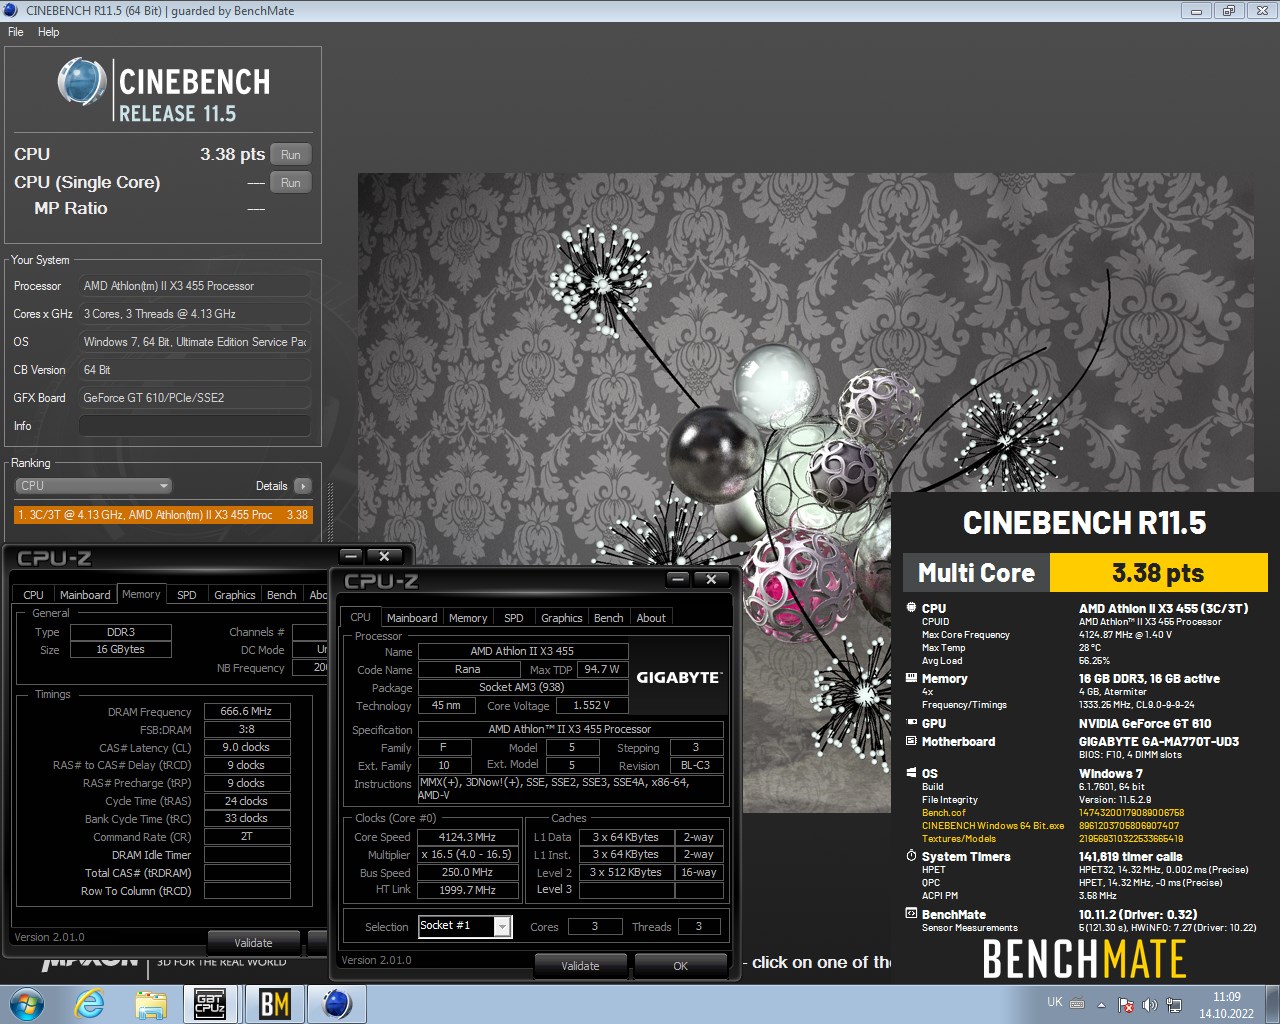The width and height of the screenshot is (1280, 1024).
Task: Minimize back CPU-Z Memory window
Action: (351, 556)
